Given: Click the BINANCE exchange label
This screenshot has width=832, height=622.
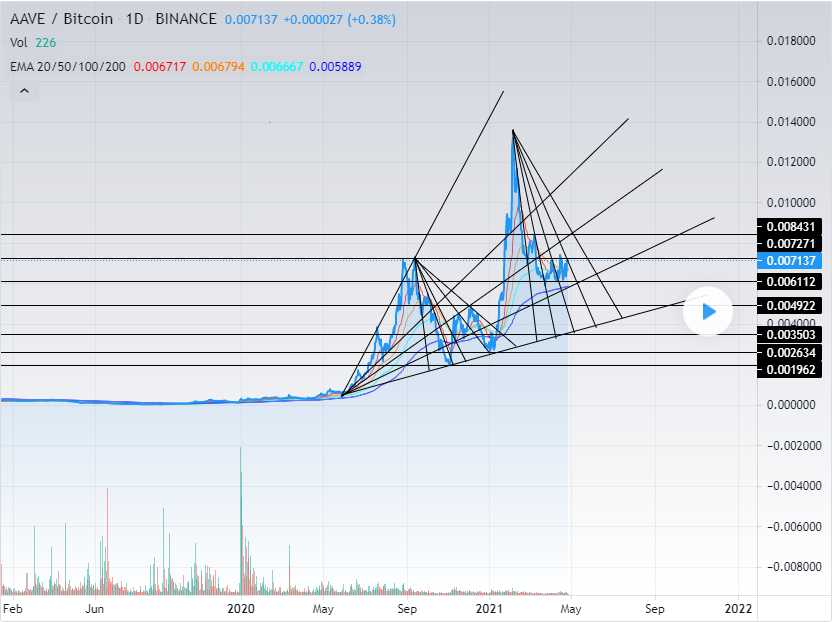Looking at the screenshot, I should coord(188,19).
